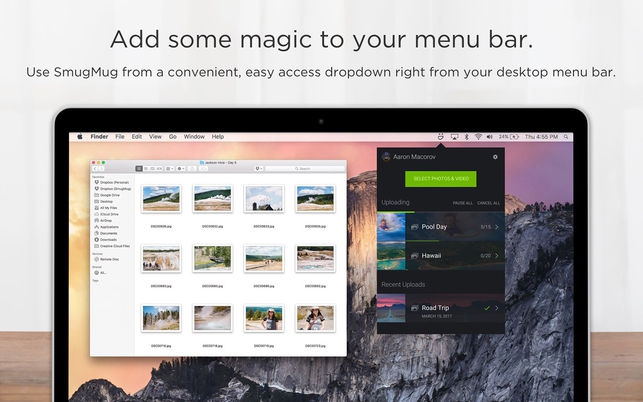Select Applications in Finder sidebar
The width and height of the screenshot is (643, 402).
coord(107,227)
